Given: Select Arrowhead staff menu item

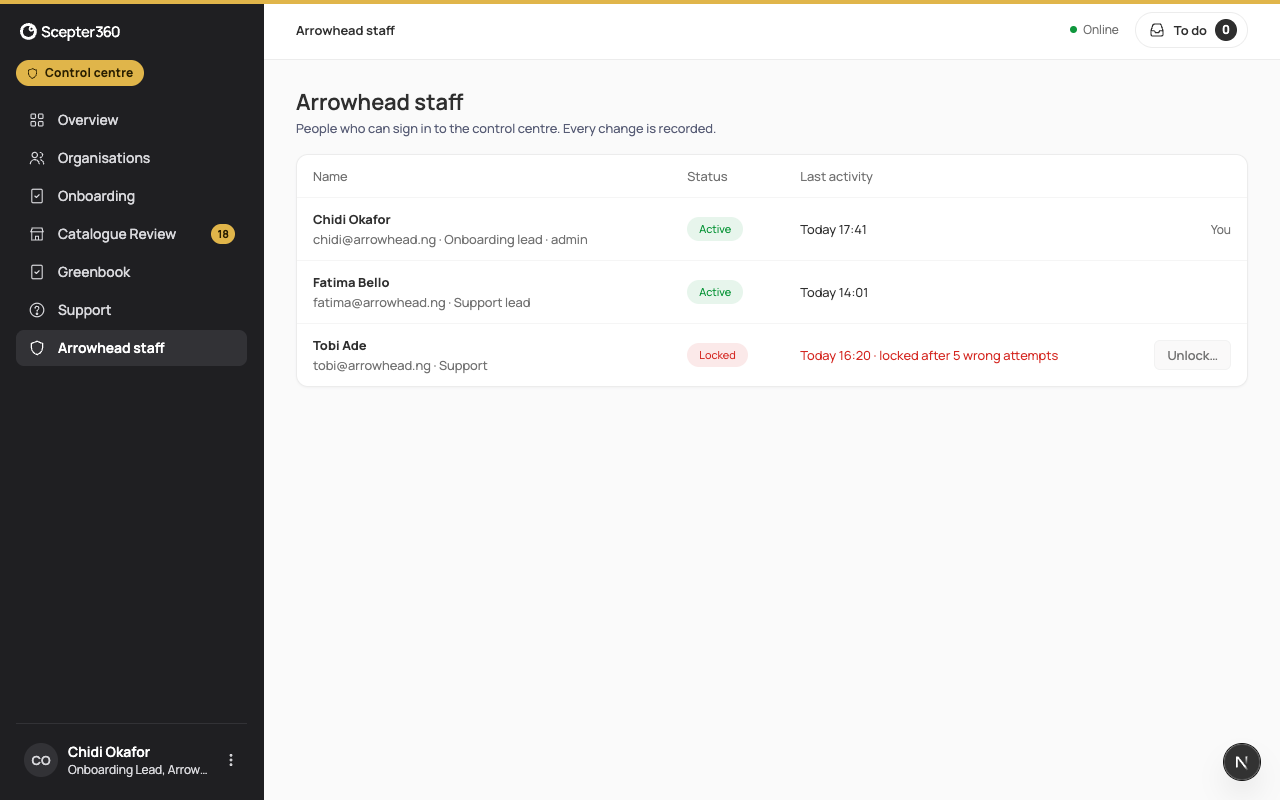Looking at the screenshot, I should click(131, 348).
